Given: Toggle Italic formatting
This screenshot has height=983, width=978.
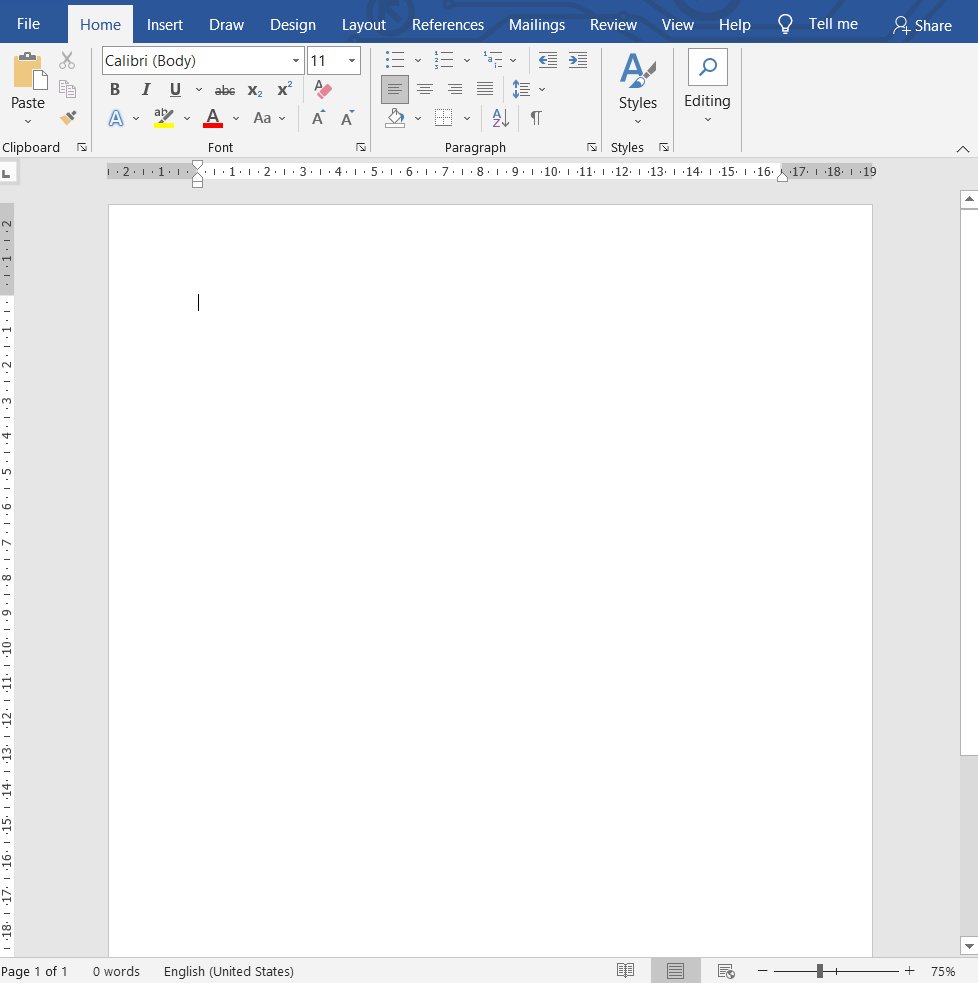Looking at the screenshot, I should [x=145, y=90].
